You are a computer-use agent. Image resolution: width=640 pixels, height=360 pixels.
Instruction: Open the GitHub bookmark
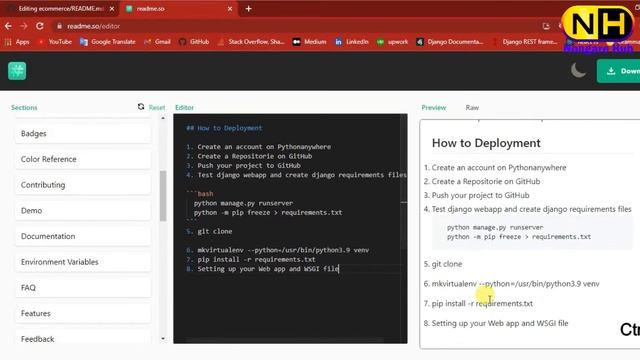coord(194,42)
